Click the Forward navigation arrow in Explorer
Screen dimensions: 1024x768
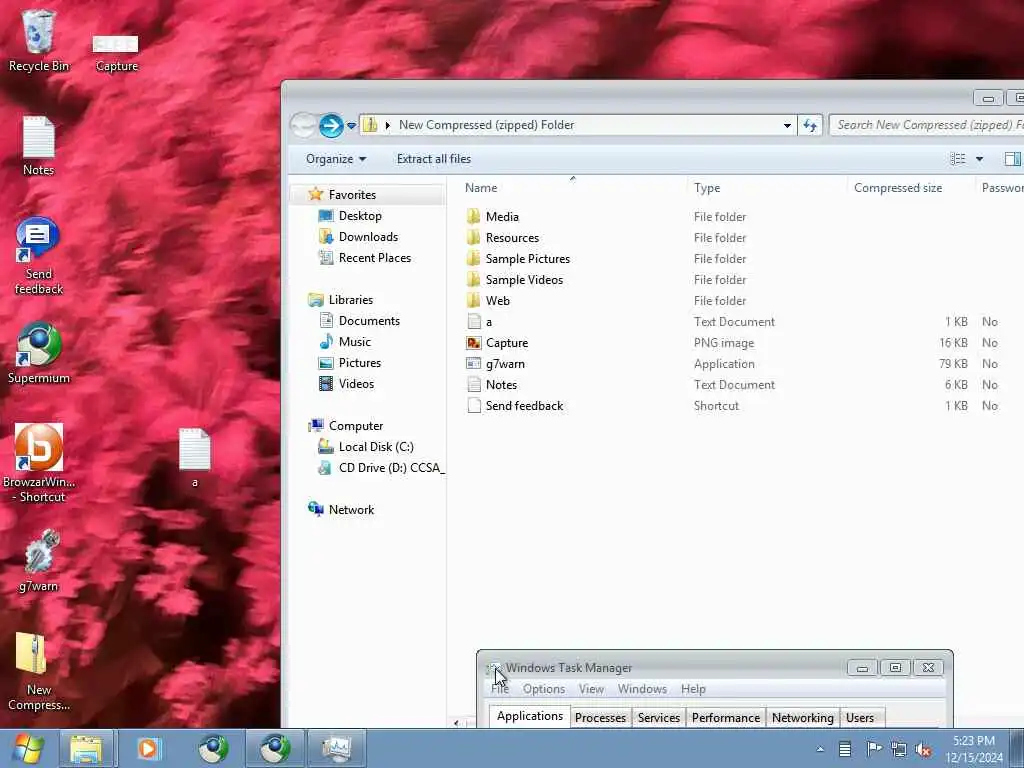[x=331, y=125]
